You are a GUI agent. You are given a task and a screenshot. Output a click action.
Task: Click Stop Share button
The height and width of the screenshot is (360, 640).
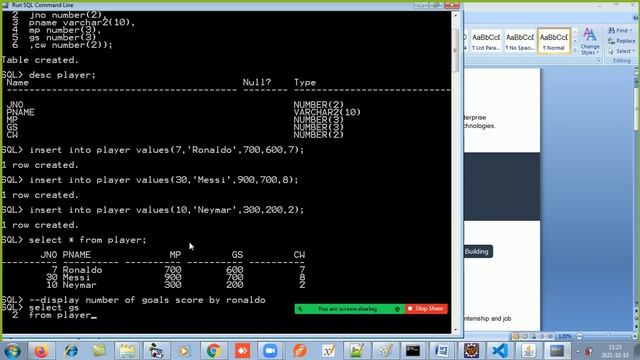pyautogui.click(x=426, y=309)
